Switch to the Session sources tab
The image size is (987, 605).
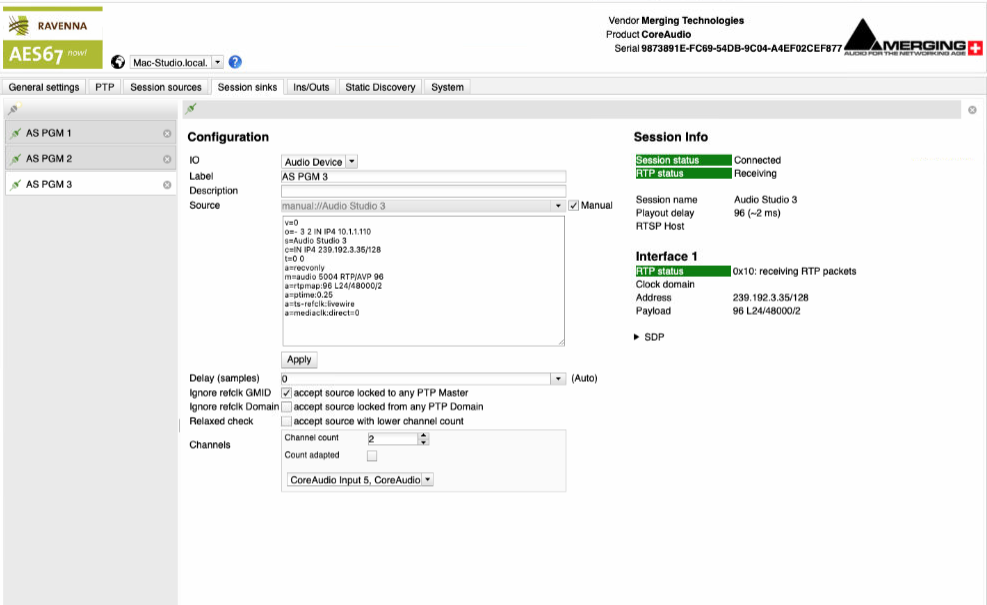166,88
